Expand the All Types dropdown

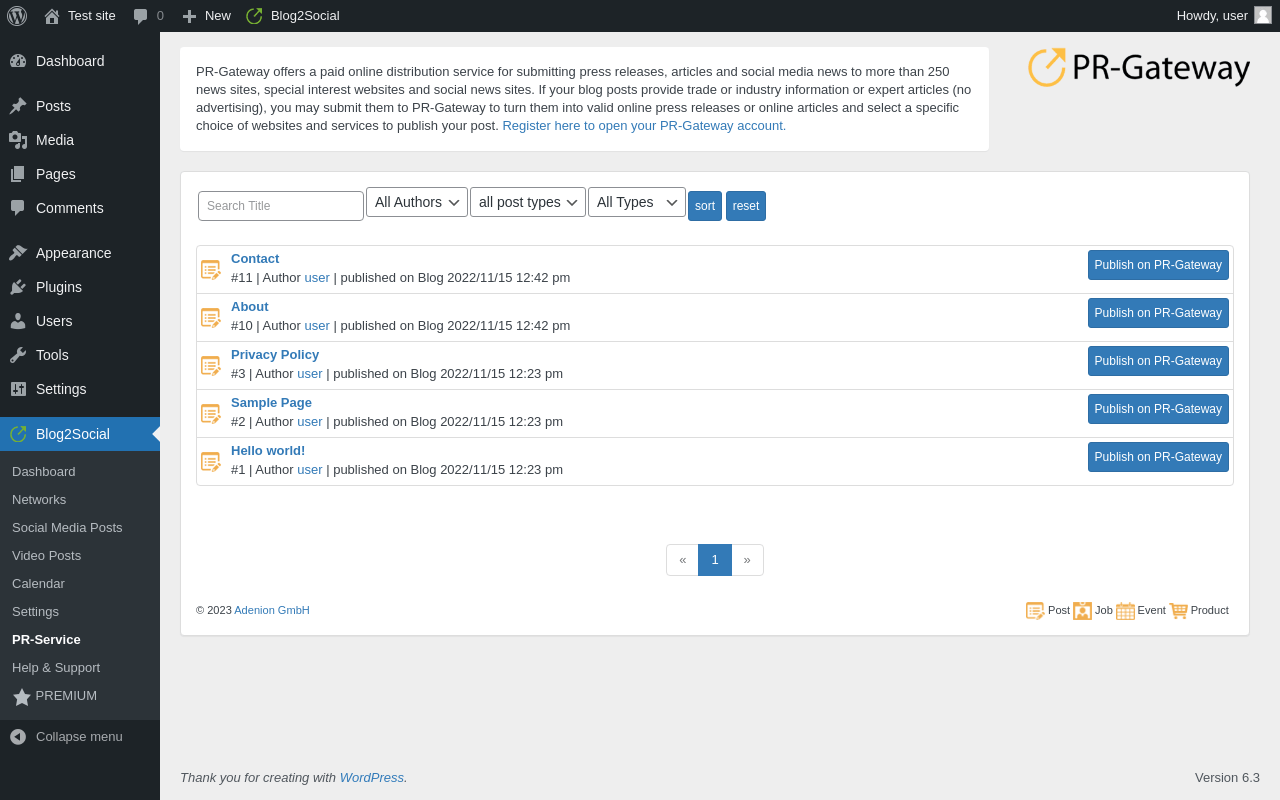pyautogui.click(x=637, y=202)
